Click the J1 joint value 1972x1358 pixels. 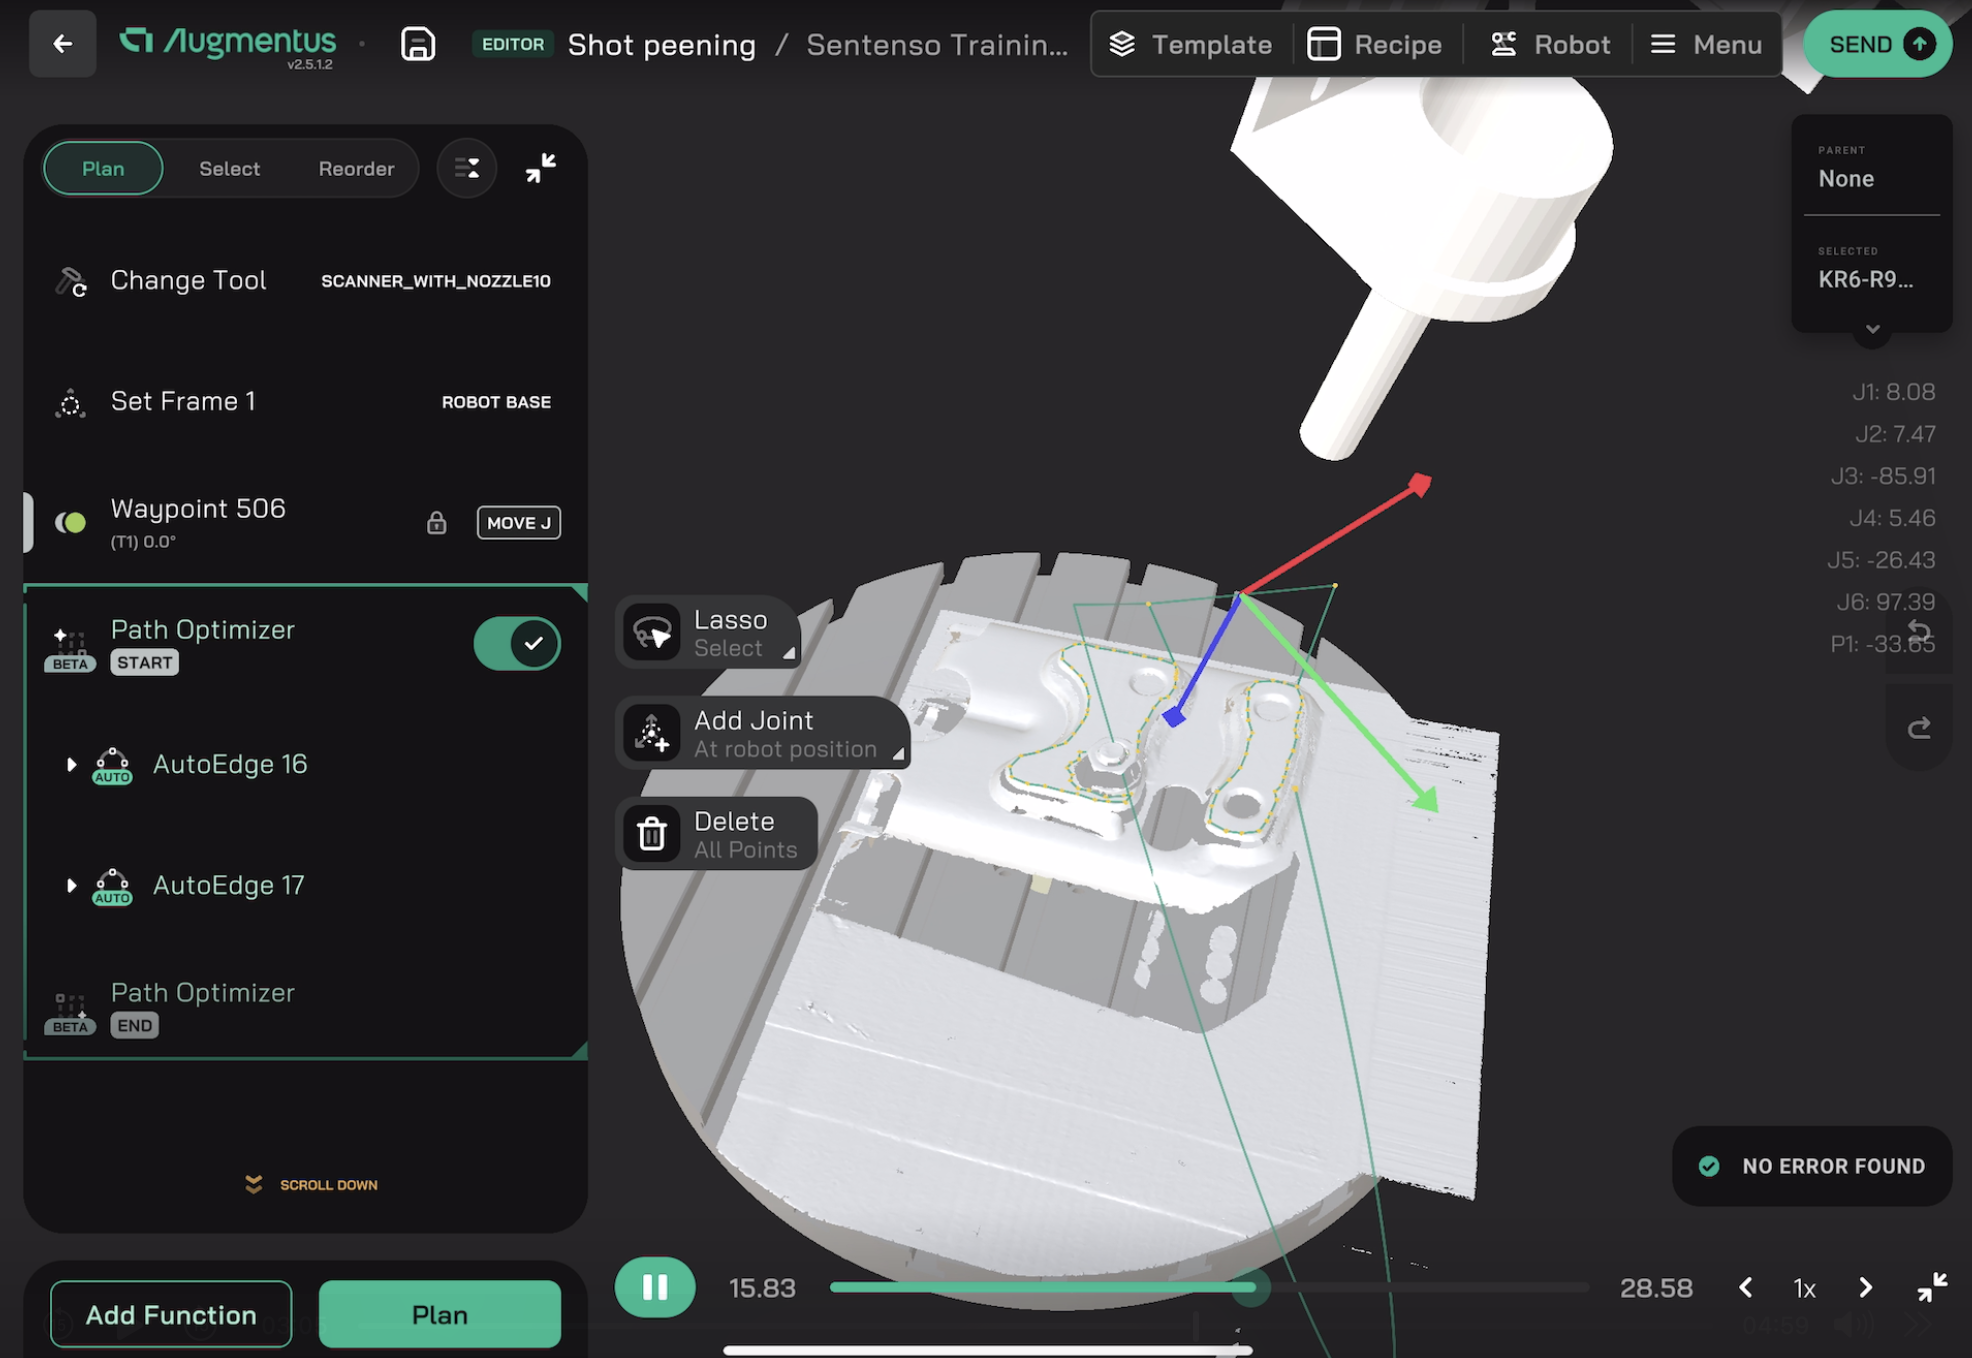coord(1893,392)
